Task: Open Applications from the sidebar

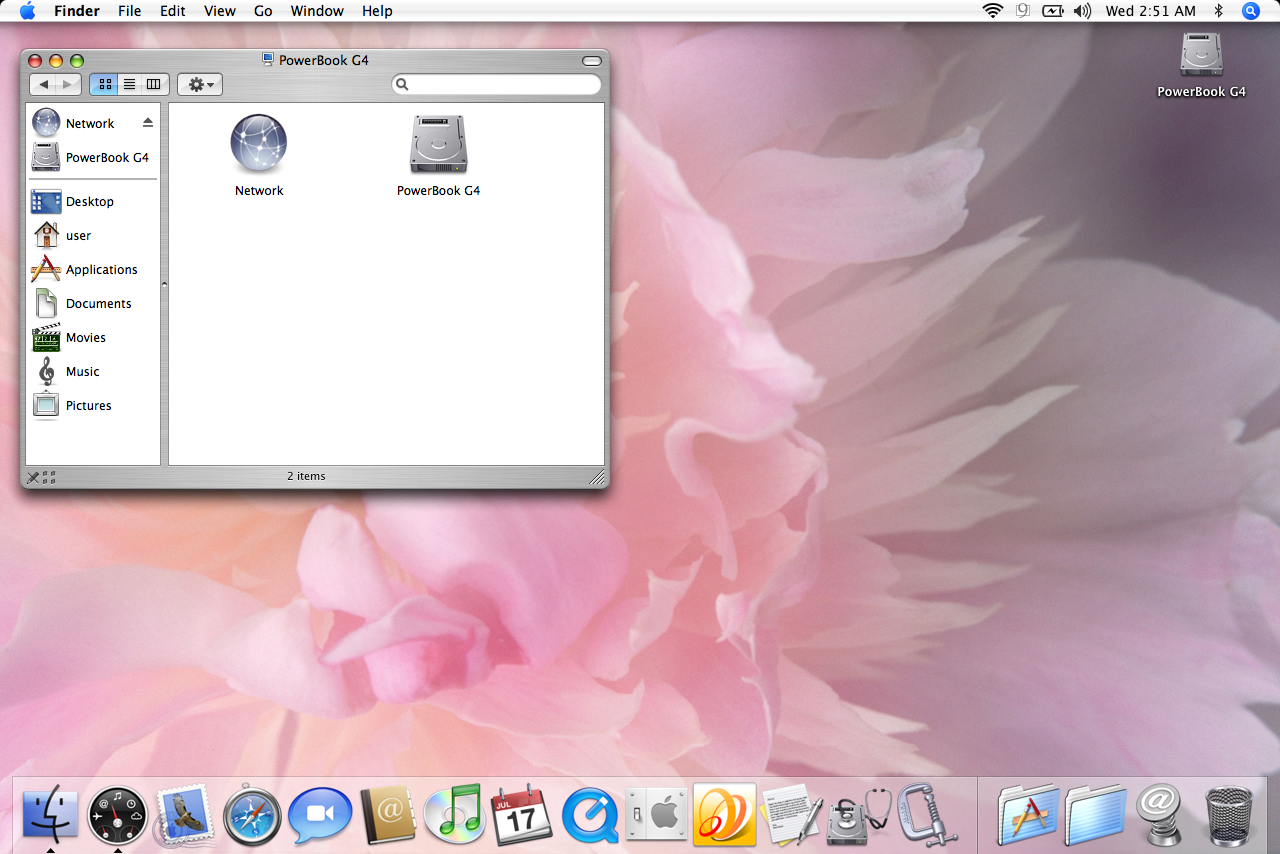Action: click(x=85, y=269)
